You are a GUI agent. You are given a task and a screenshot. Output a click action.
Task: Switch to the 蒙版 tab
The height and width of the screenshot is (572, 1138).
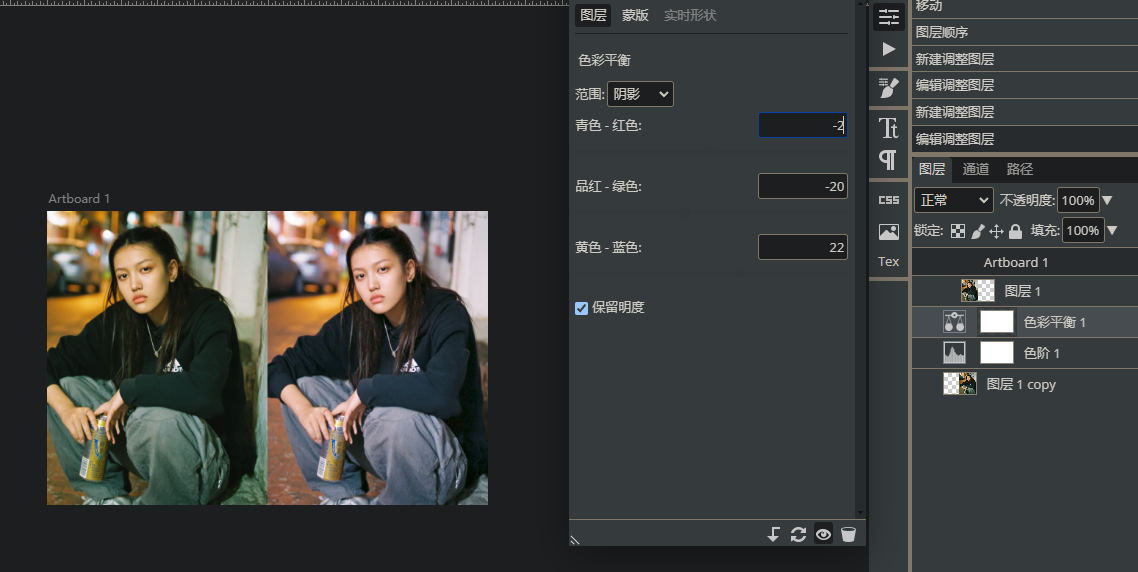tap(635, 15)
